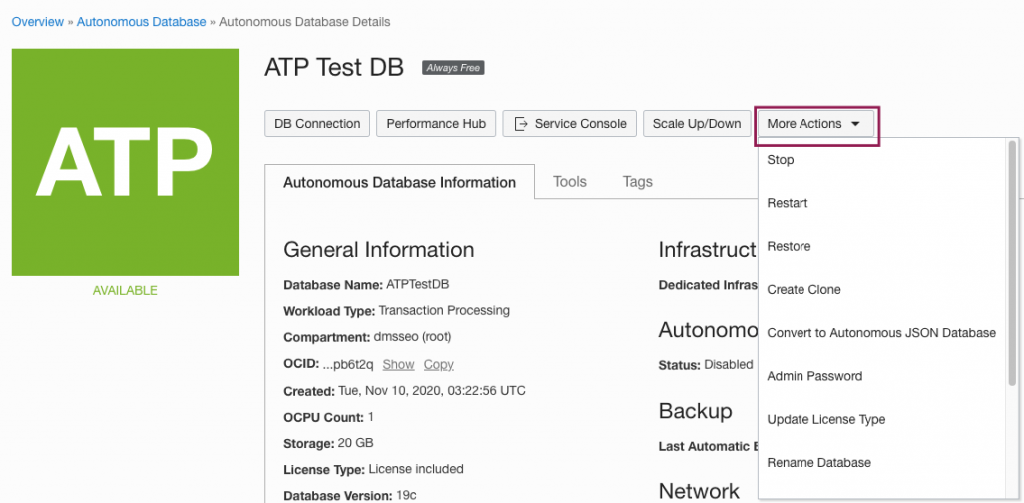Click compartment dmsseo (root) value

(x=412, y=337)
